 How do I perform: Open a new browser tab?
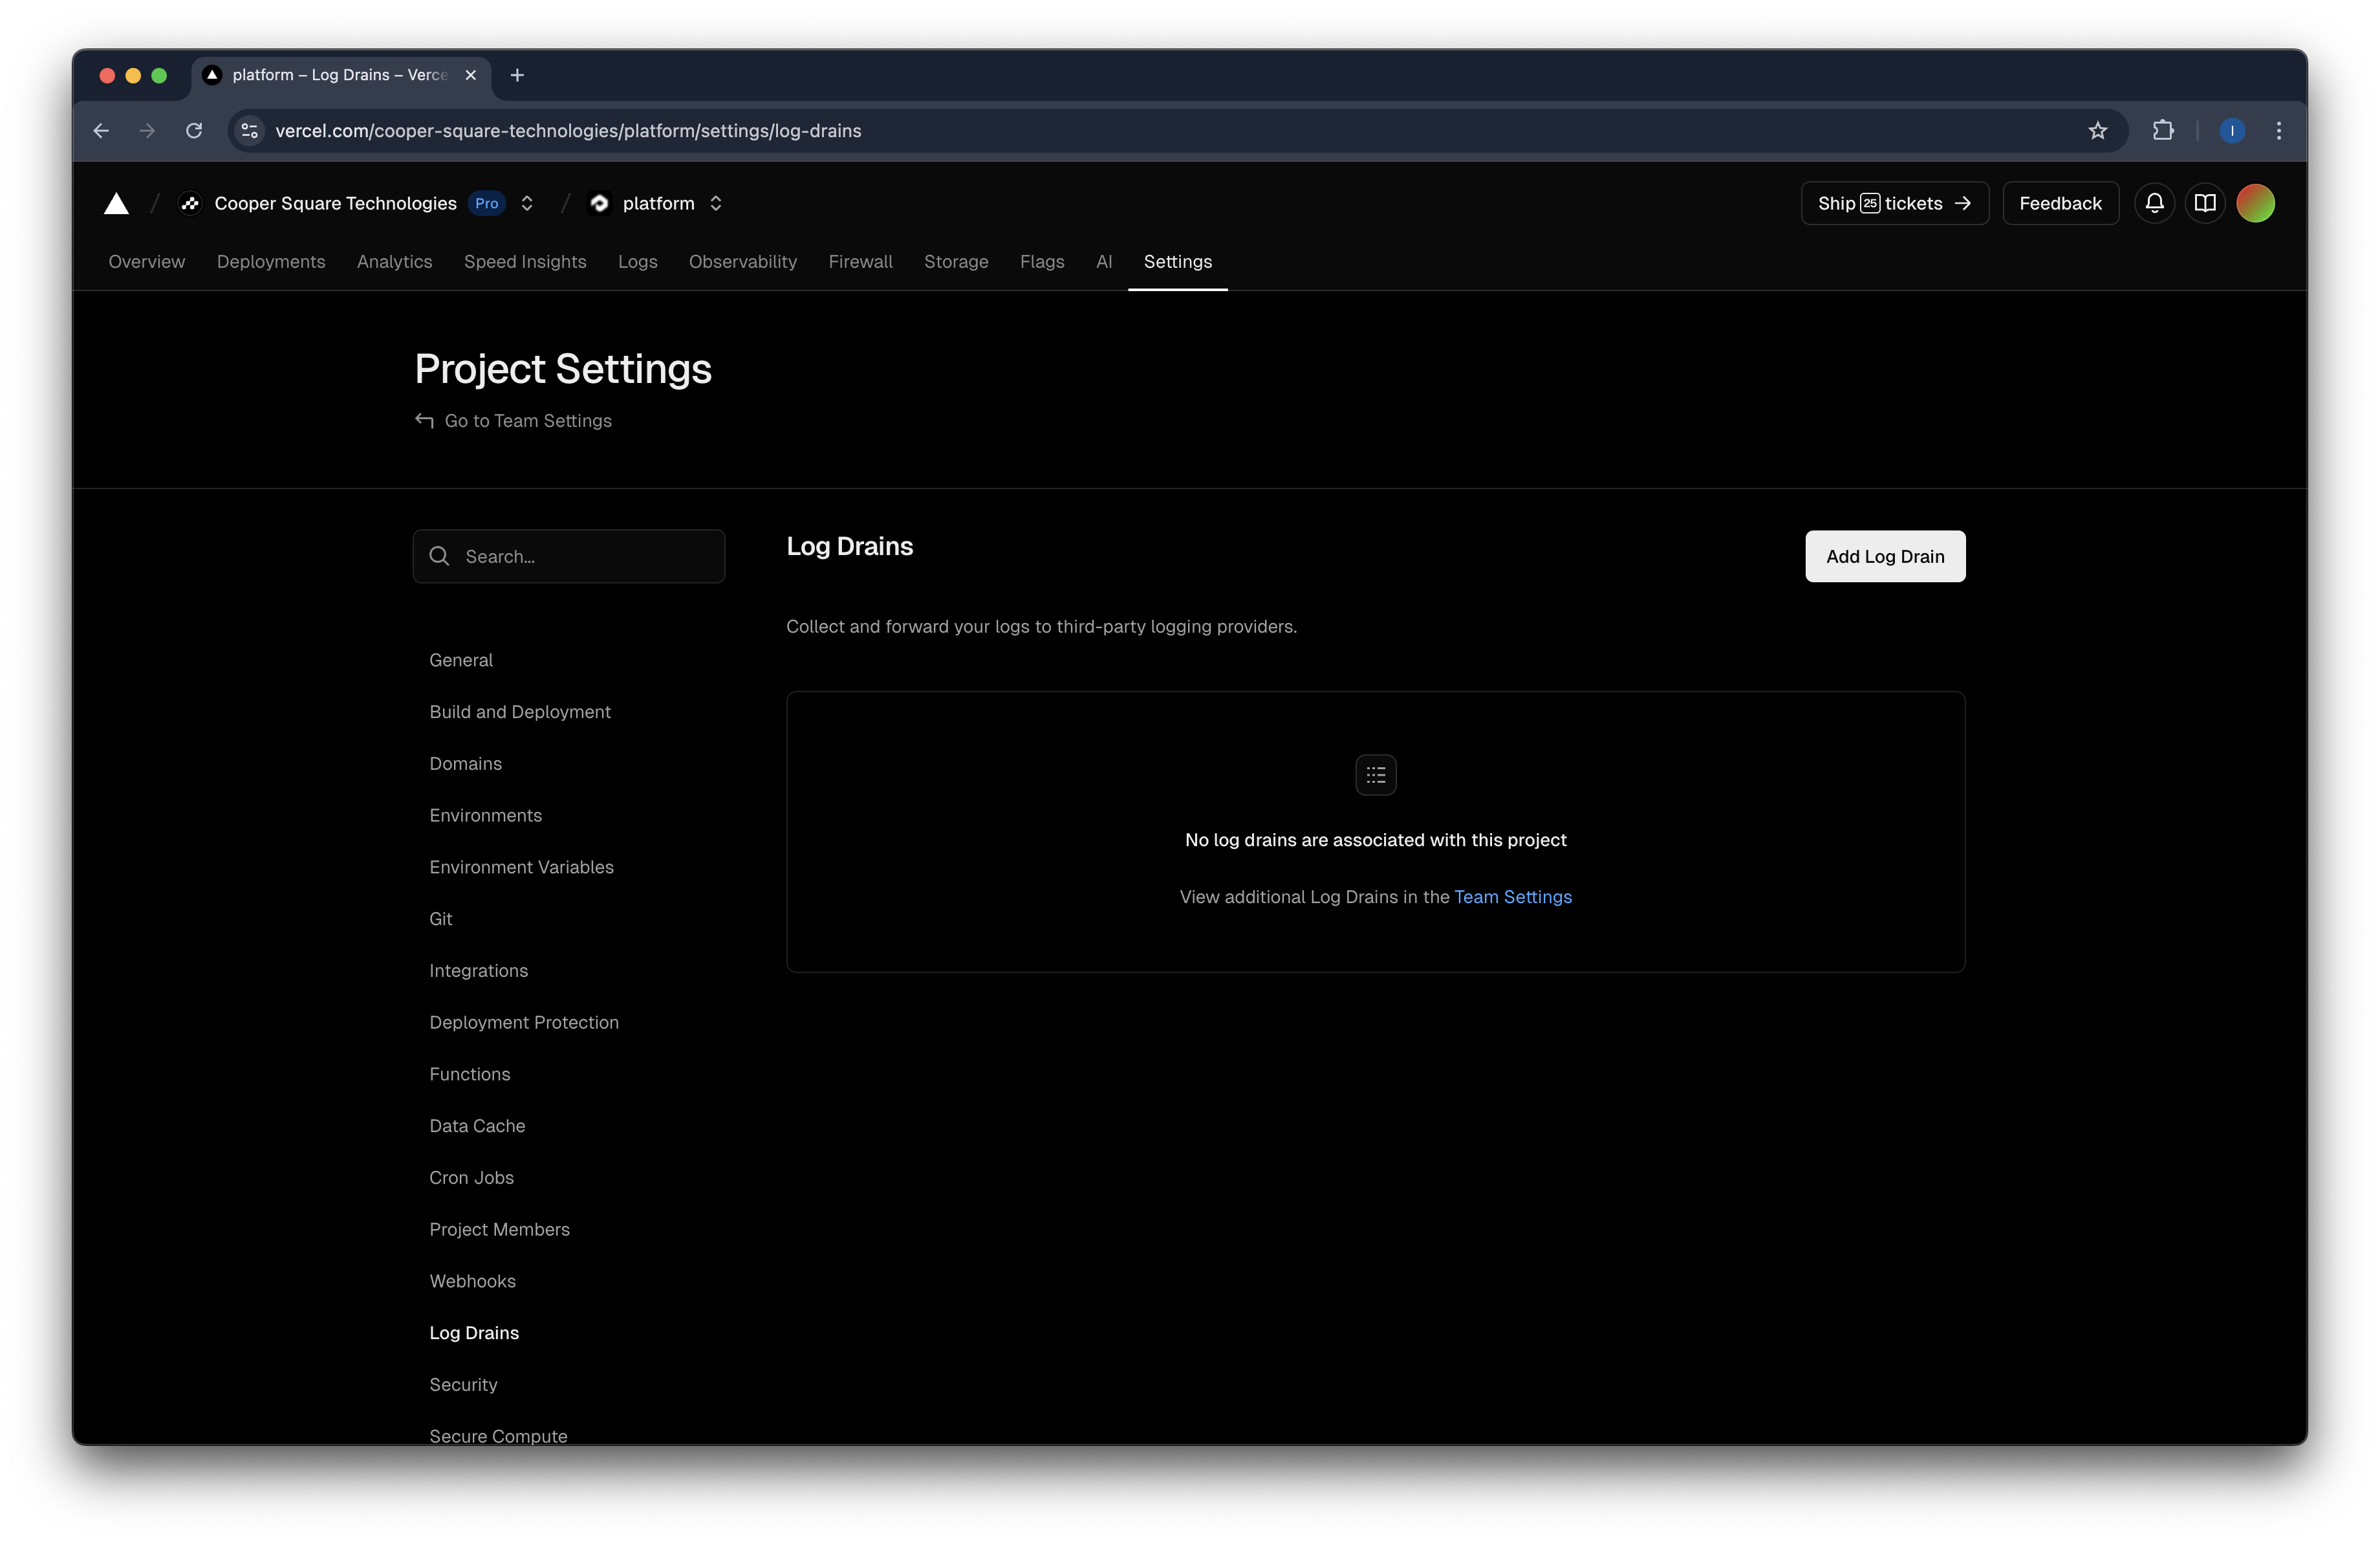[517, 75]
